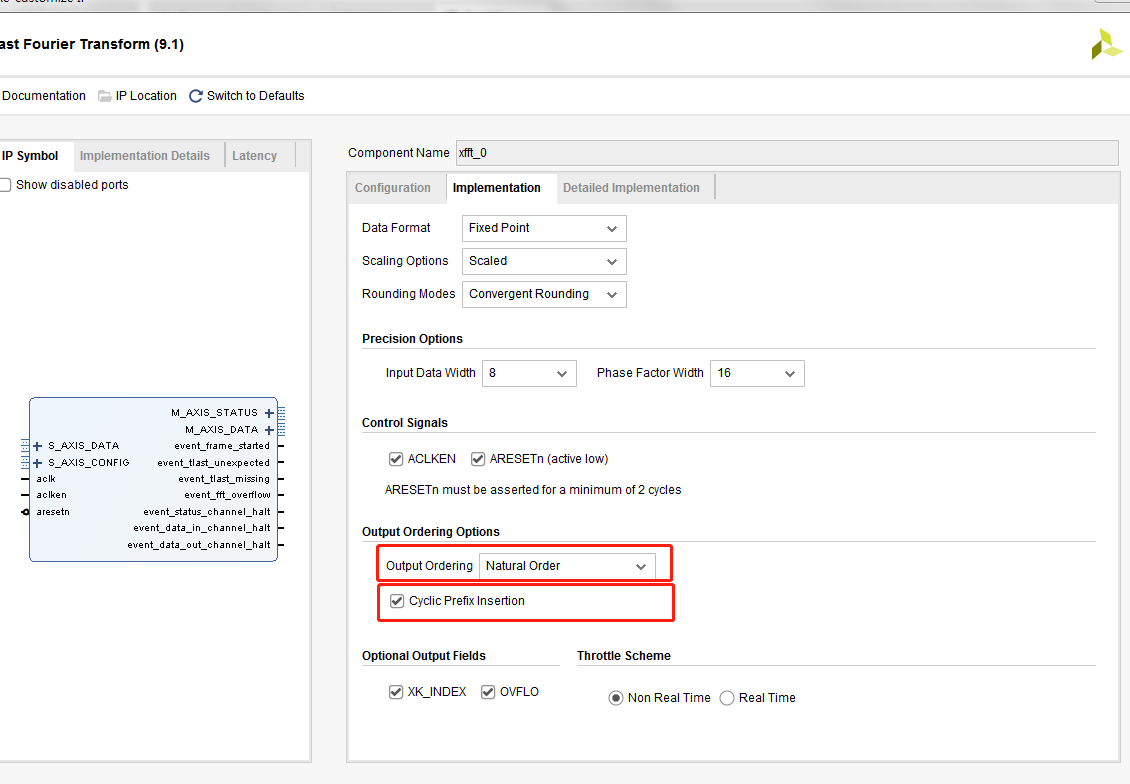
Task: Click Switch to Defaults label
Action: tap(256, 96)
